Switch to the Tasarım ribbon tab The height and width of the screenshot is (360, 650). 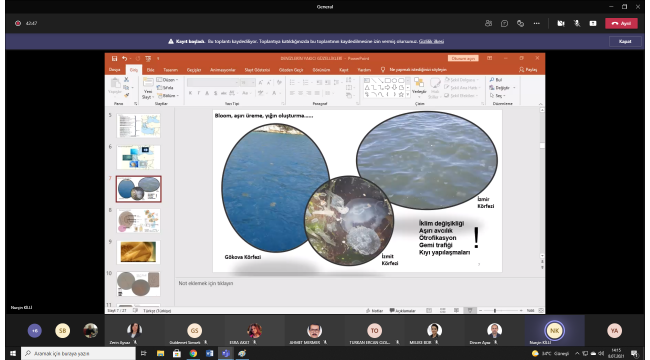170,70
